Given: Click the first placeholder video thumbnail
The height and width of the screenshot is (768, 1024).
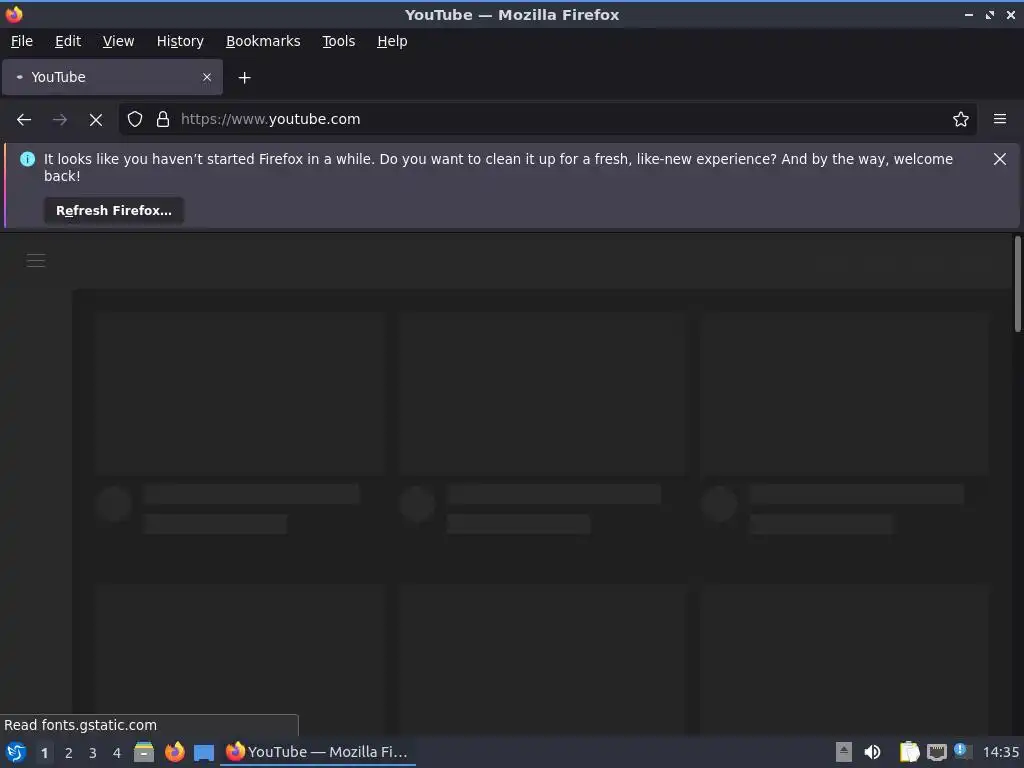Looking at the screenshot, I should [x=239, y=393].
